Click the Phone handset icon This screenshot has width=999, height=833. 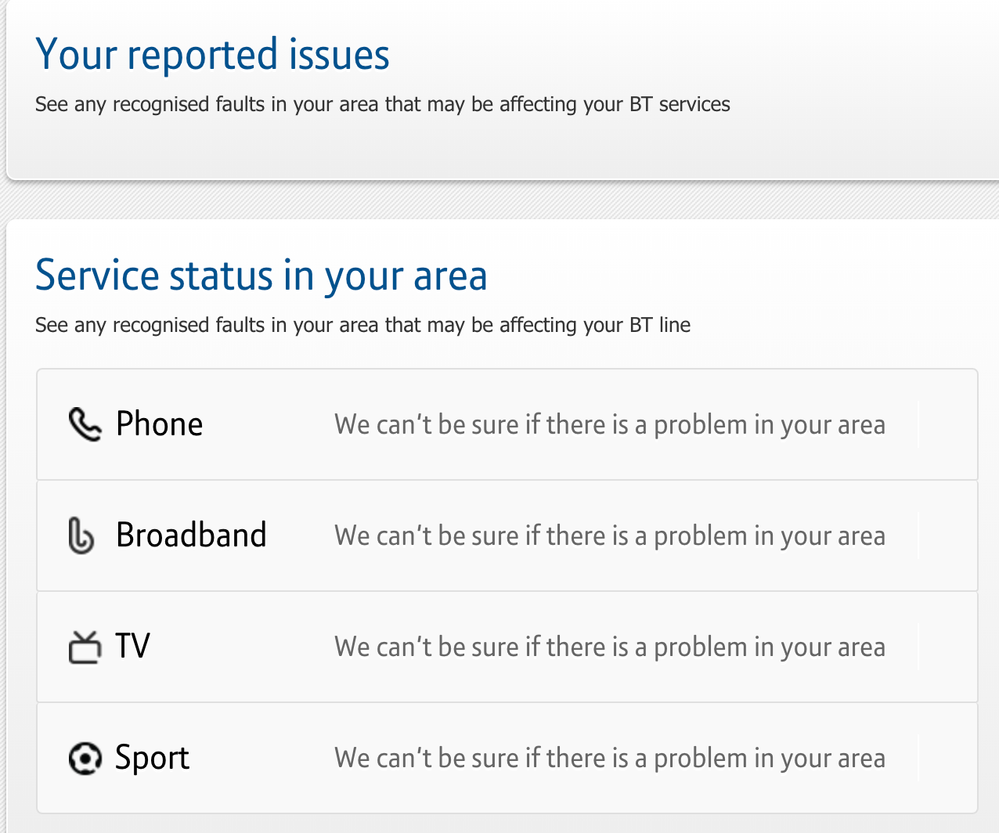[x=85, y=425]
